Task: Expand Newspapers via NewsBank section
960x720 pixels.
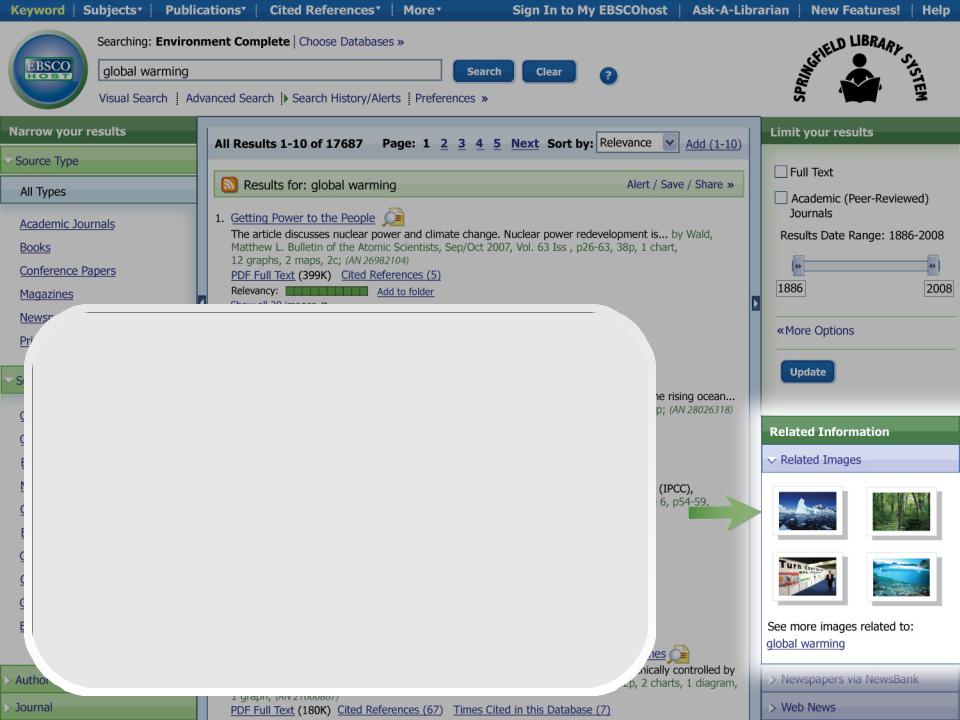Action: pyautogui.click(x=860, y=679)
